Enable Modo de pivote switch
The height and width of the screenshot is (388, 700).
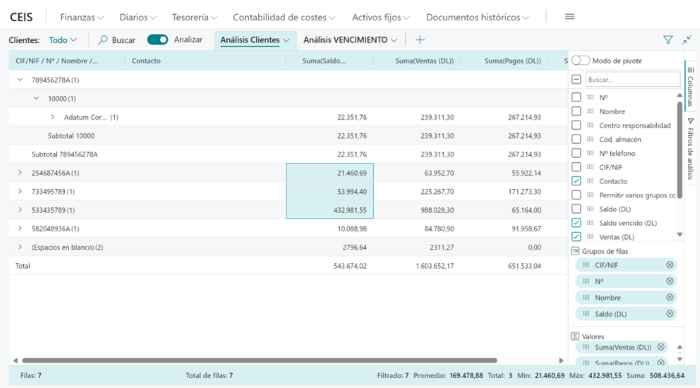point(580,60)
